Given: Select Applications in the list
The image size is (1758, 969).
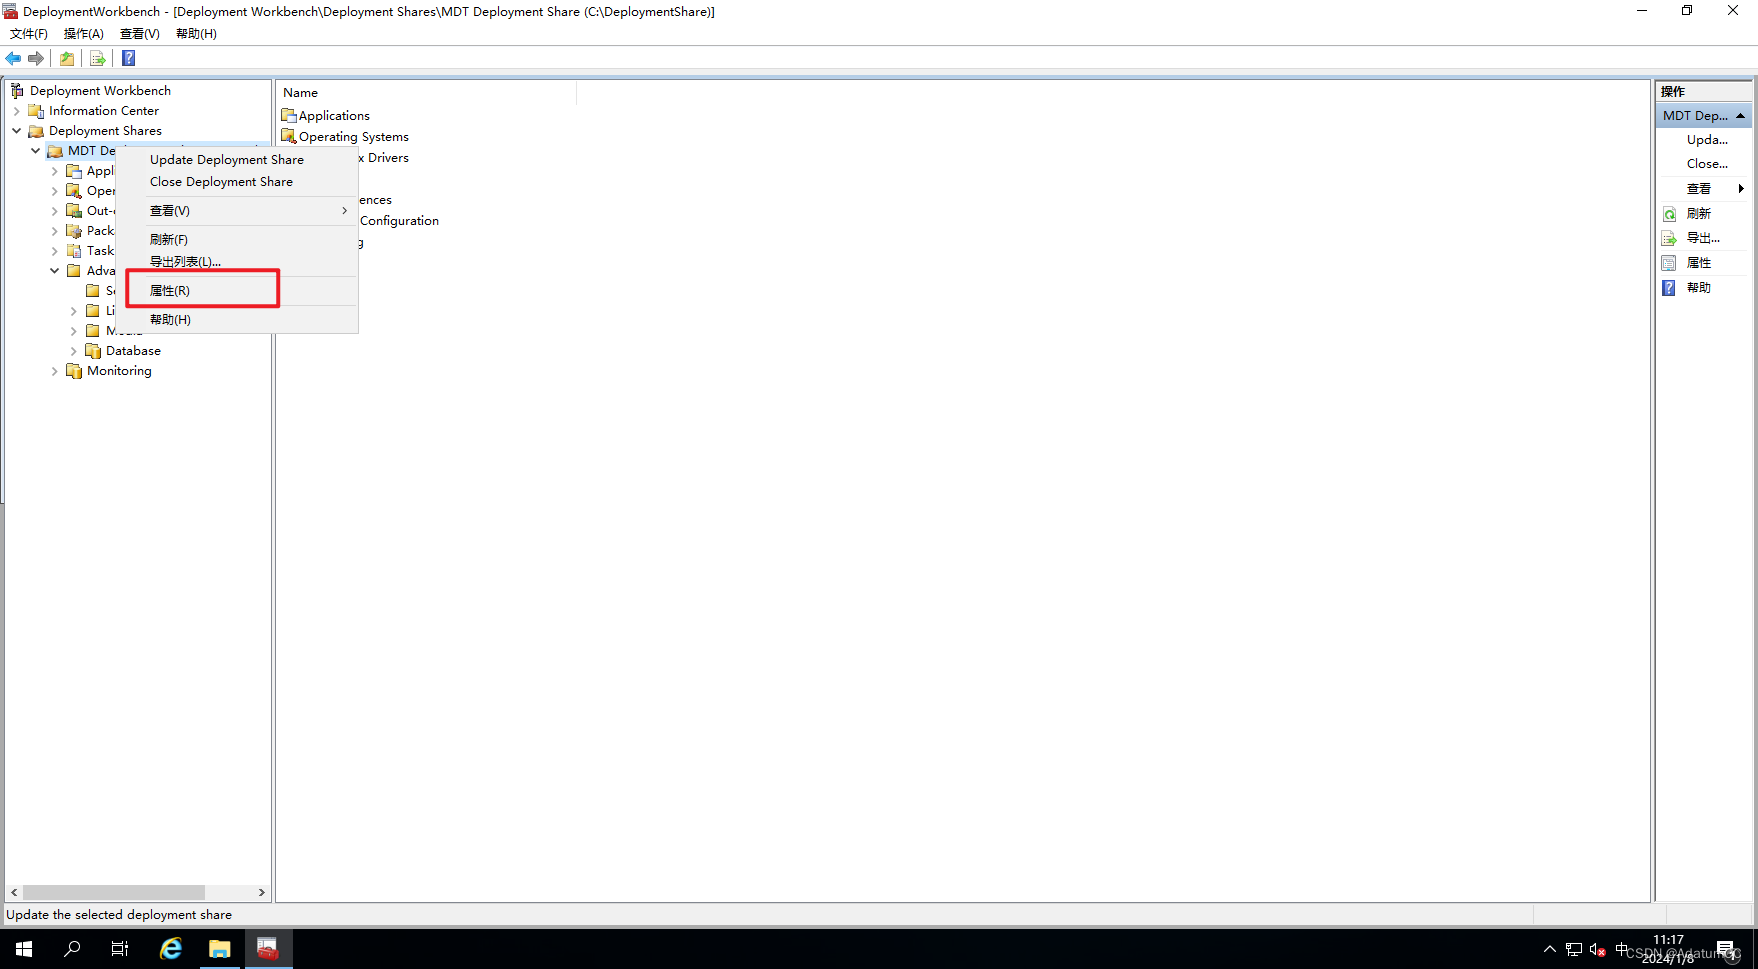Looking at the screenshot, I should pyautogui.click(x=334, y=116).
